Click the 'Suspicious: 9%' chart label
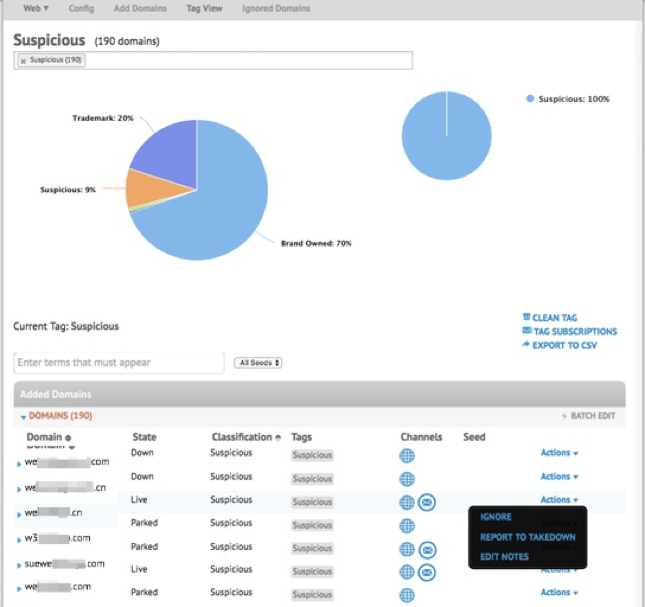Viewport: 645px width, 607px height. point(68,190)
